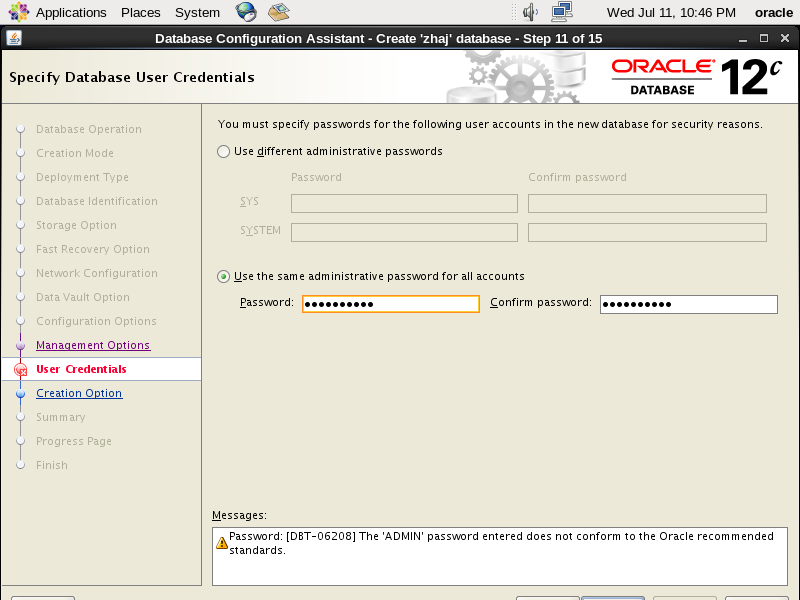
Task: Click the GNOME logo beside Applications
Action: tap(19, 12)
